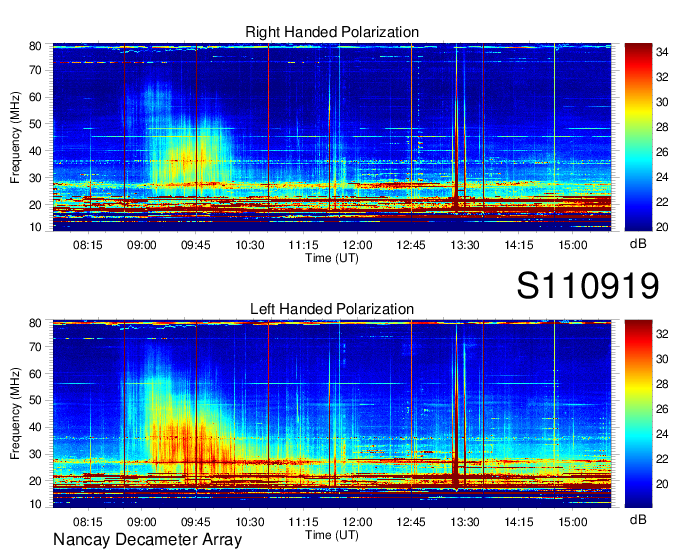Click the 80 MHz tick on Left Handed plot

[36, 323]
